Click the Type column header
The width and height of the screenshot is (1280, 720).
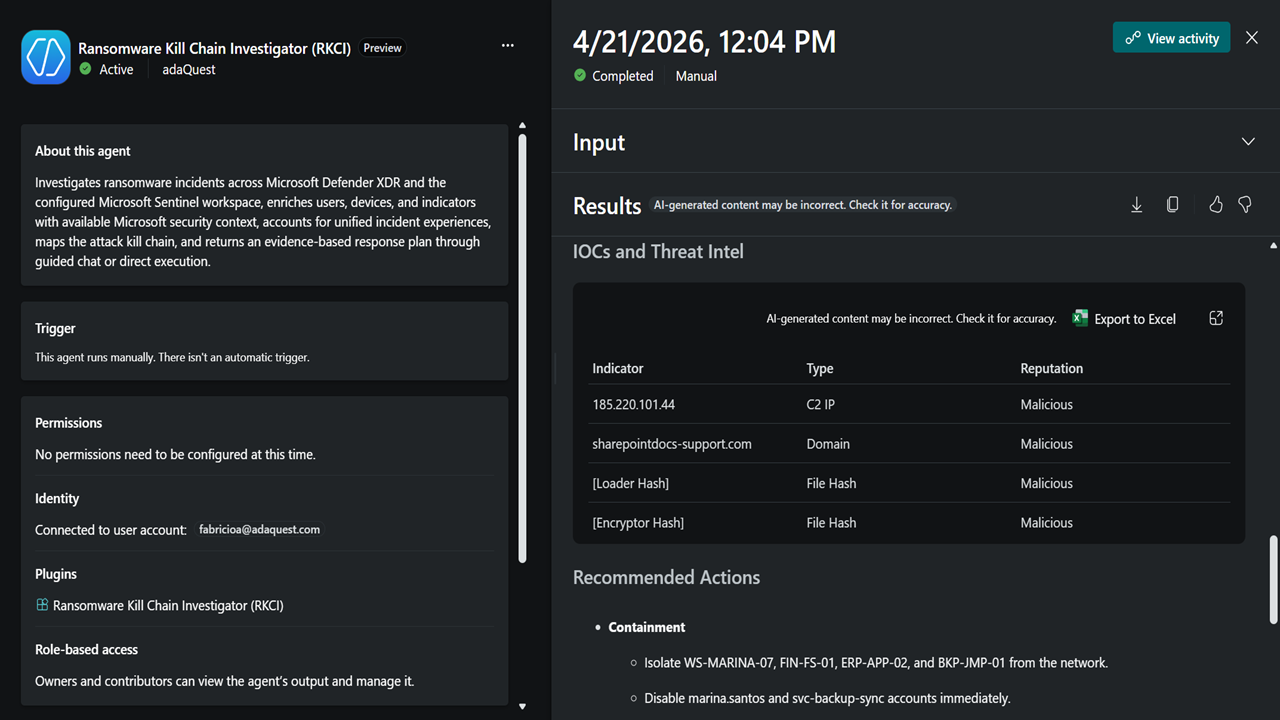point(820,368)
